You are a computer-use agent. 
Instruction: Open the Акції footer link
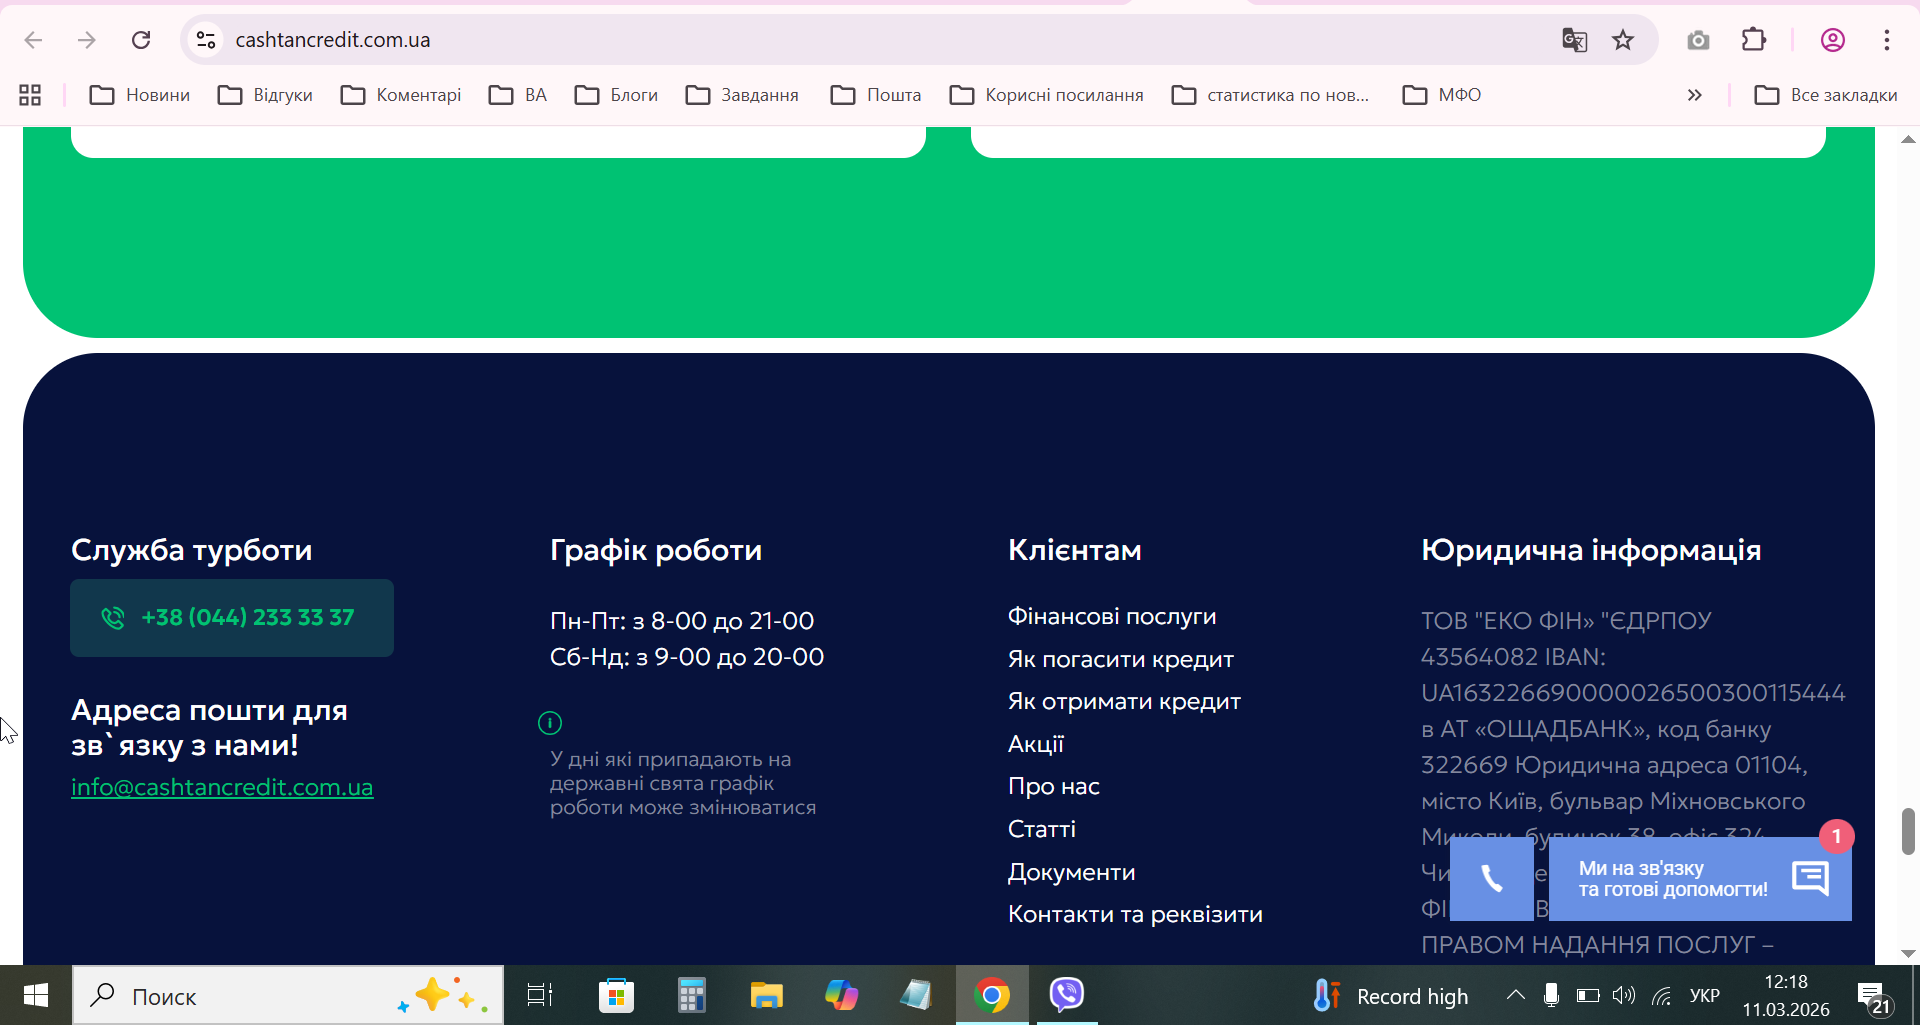click(1036, 745)
